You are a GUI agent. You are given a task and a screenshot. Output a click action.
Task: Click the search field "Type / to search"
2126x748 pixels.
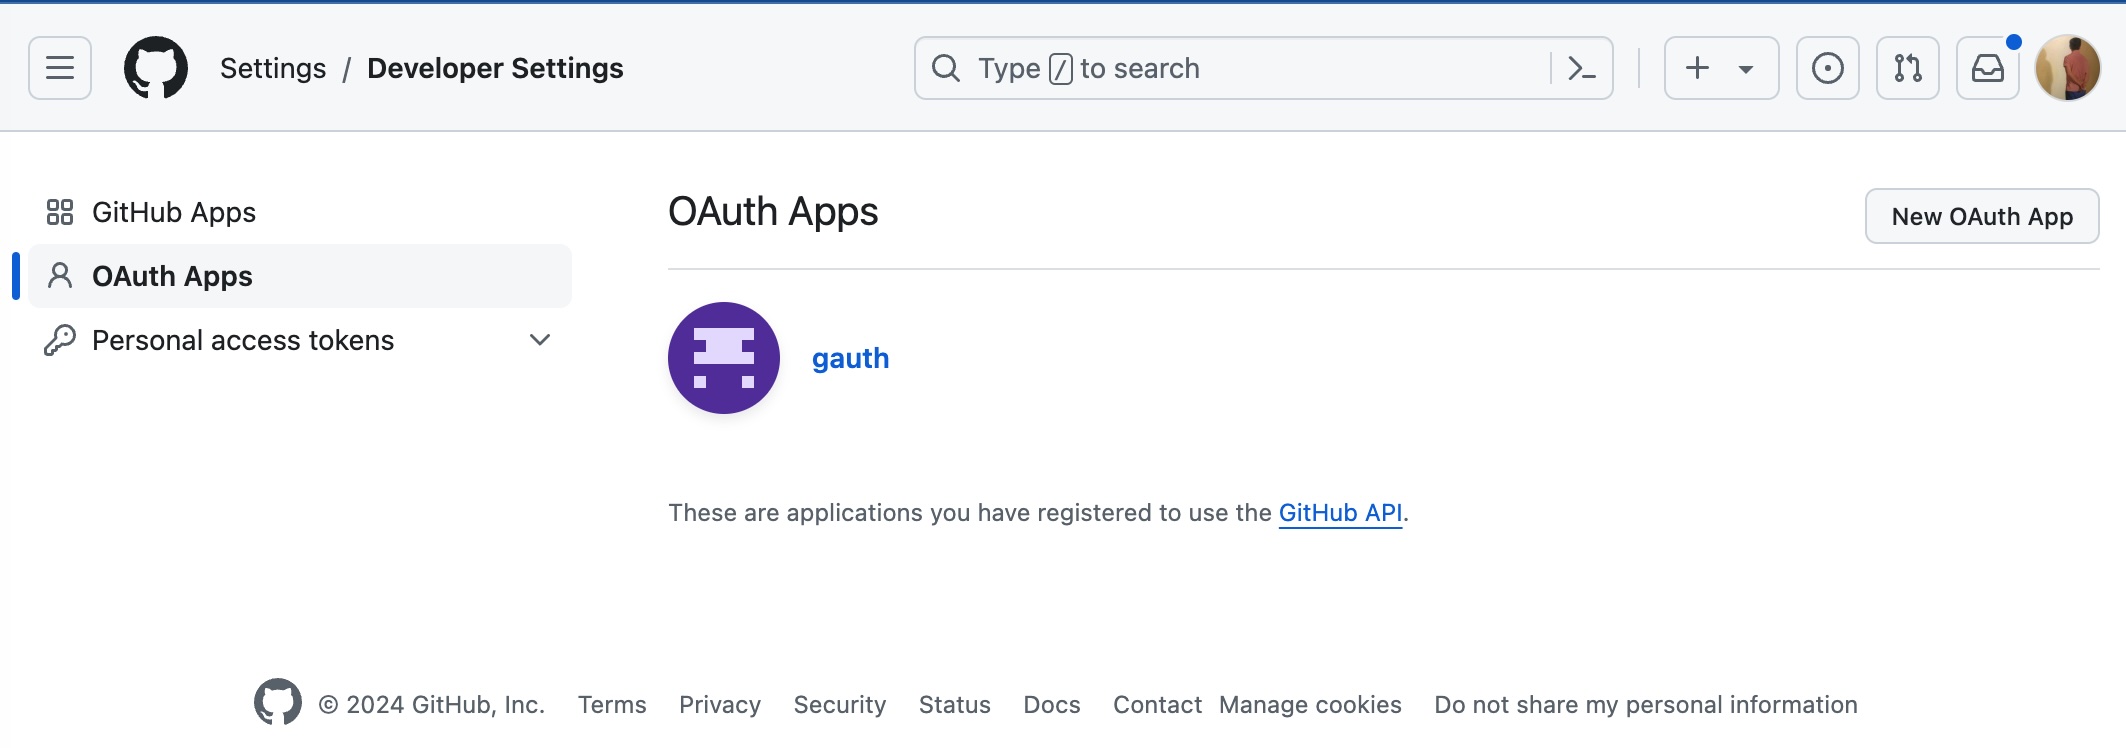tap(1263, 68)
